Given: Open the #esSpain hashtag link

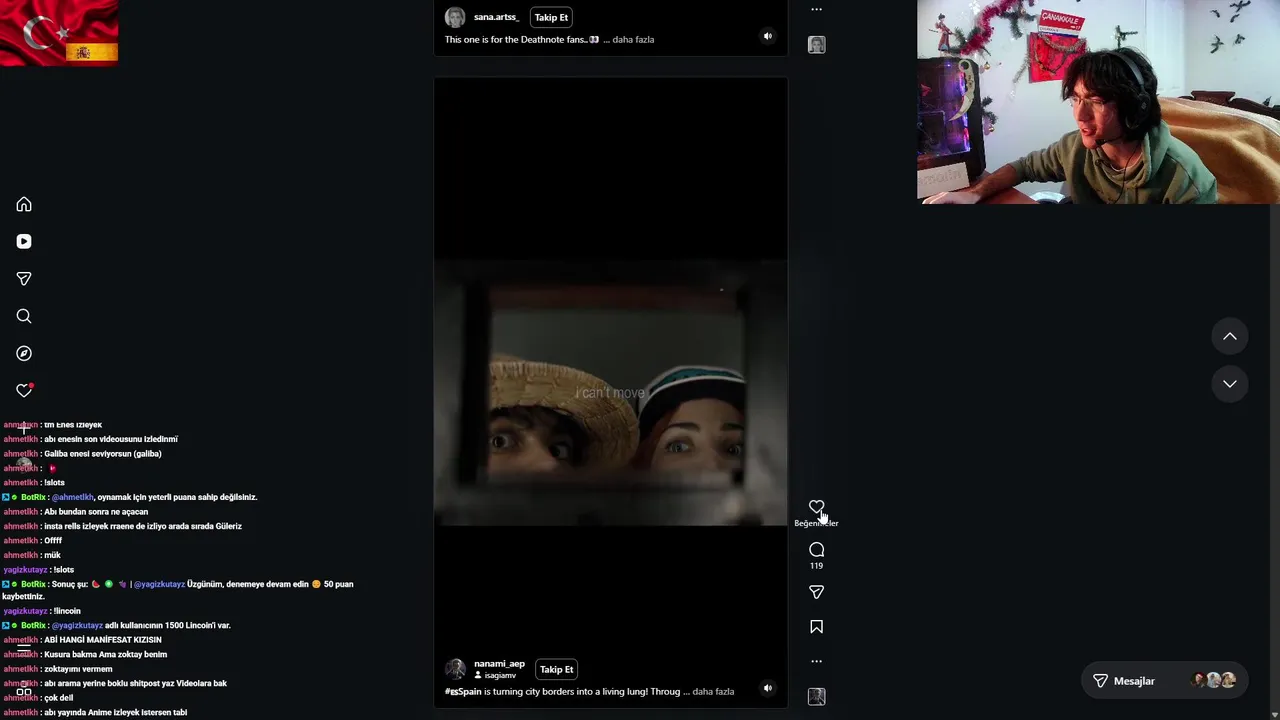Looking at the screenshot, I should (x=463, y=692).
